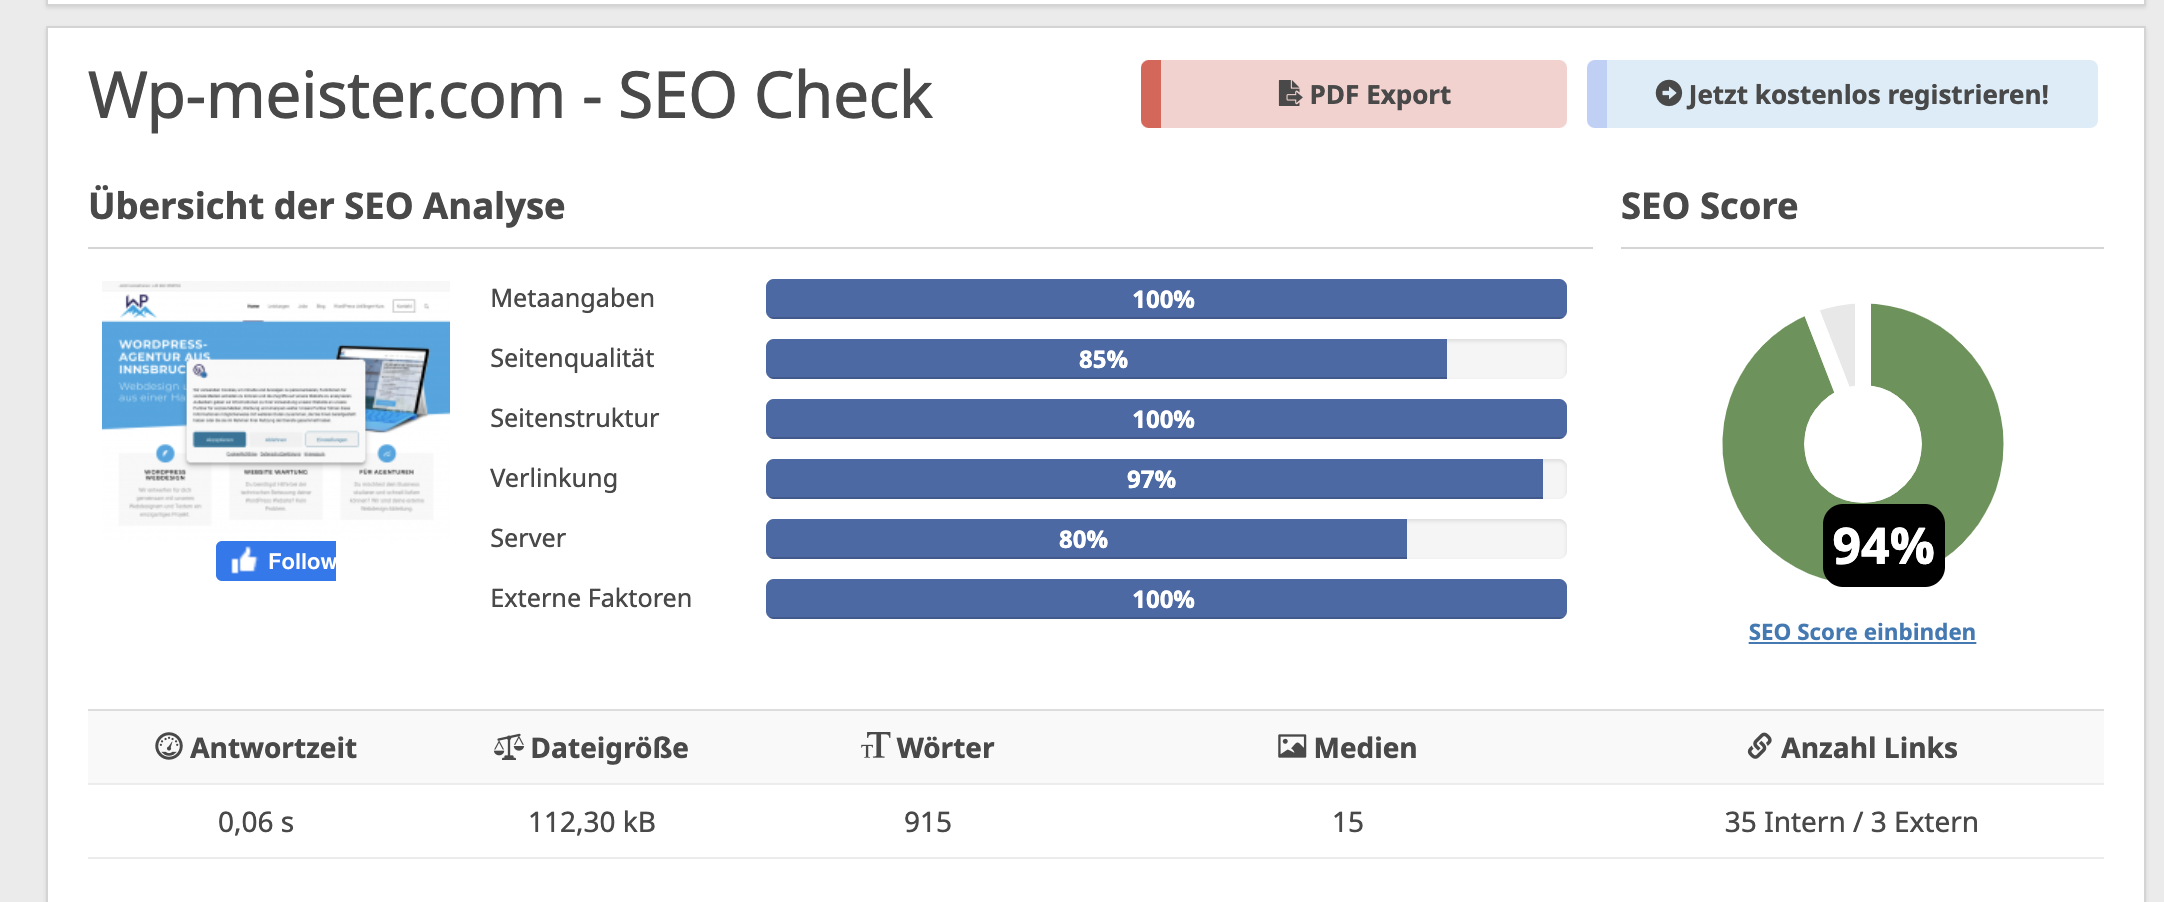Image resolution: width=2164 pixels, height=902 pixels.
Task: Select the Externe Faktoren label
Action: pos(591,598)
